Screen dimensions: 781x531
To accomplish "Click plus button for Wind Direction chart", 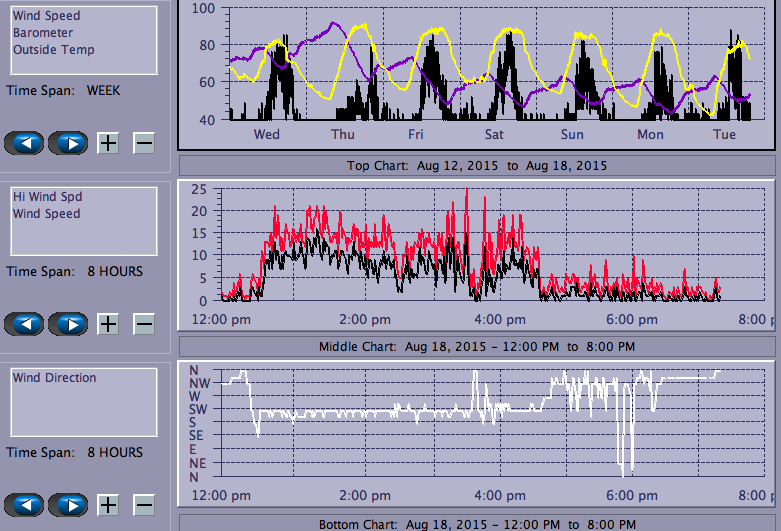I will (108, 505).
